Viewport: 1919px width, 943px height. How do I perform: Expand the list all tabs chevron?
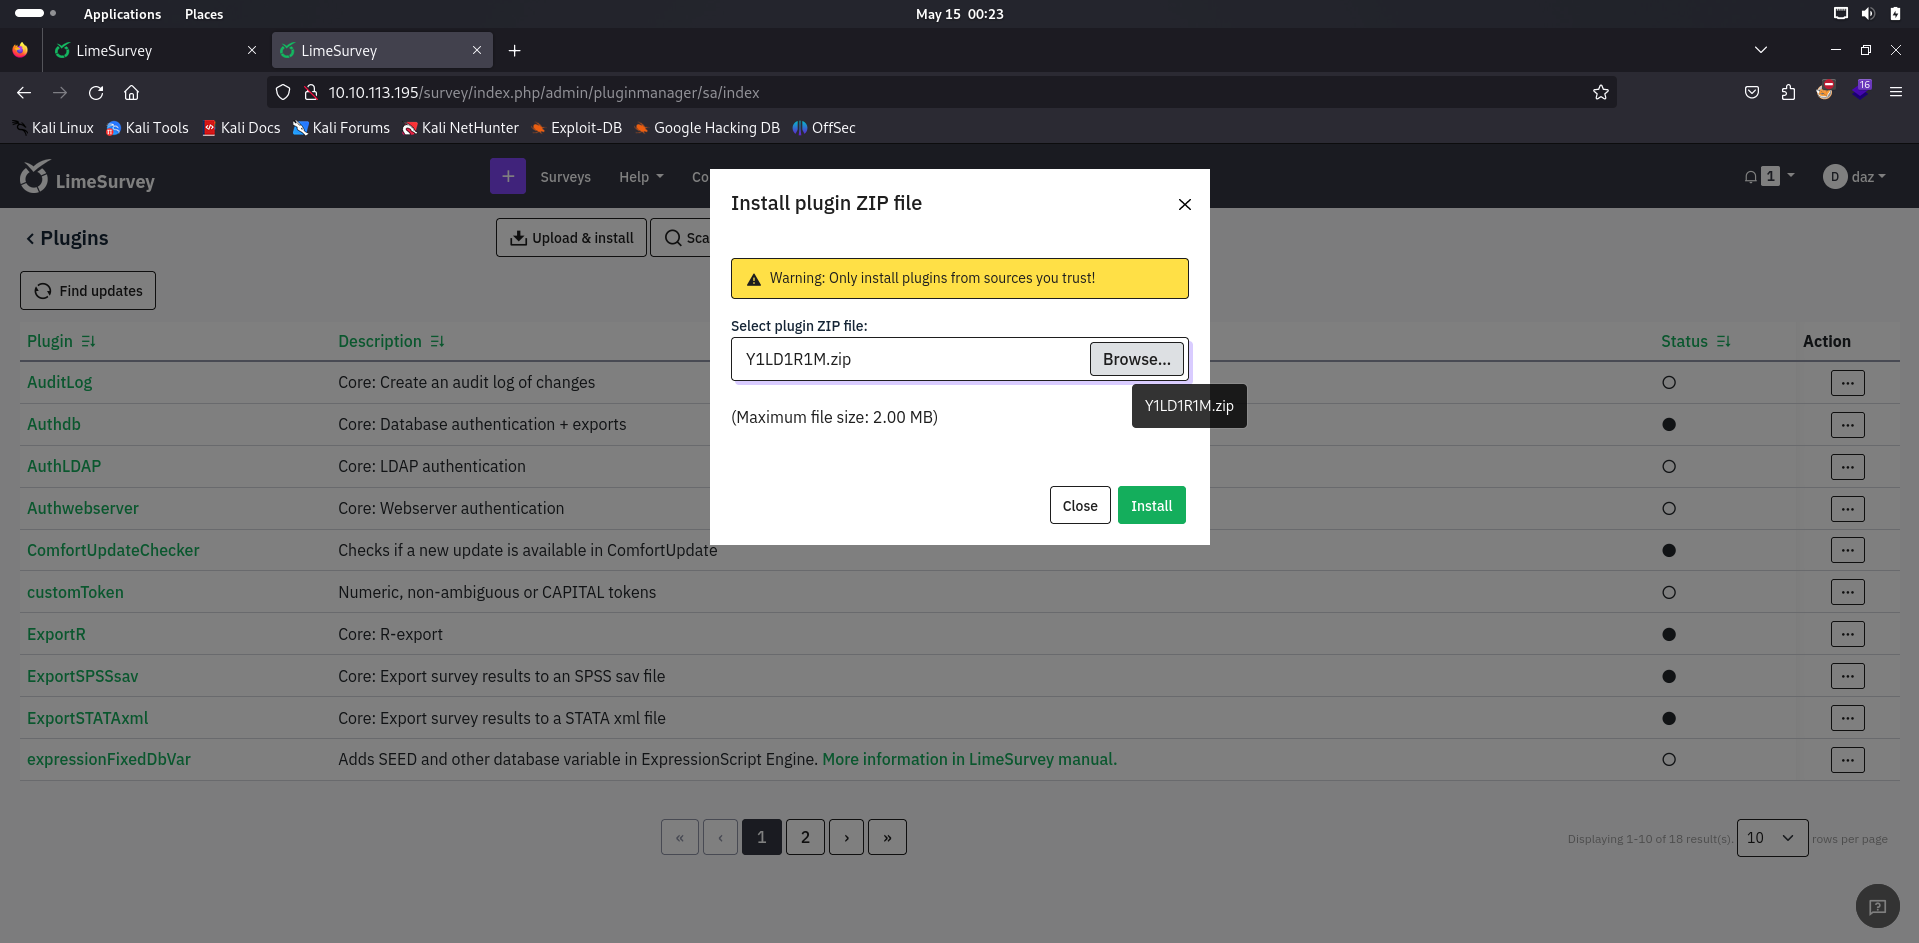pos(1760,50)
